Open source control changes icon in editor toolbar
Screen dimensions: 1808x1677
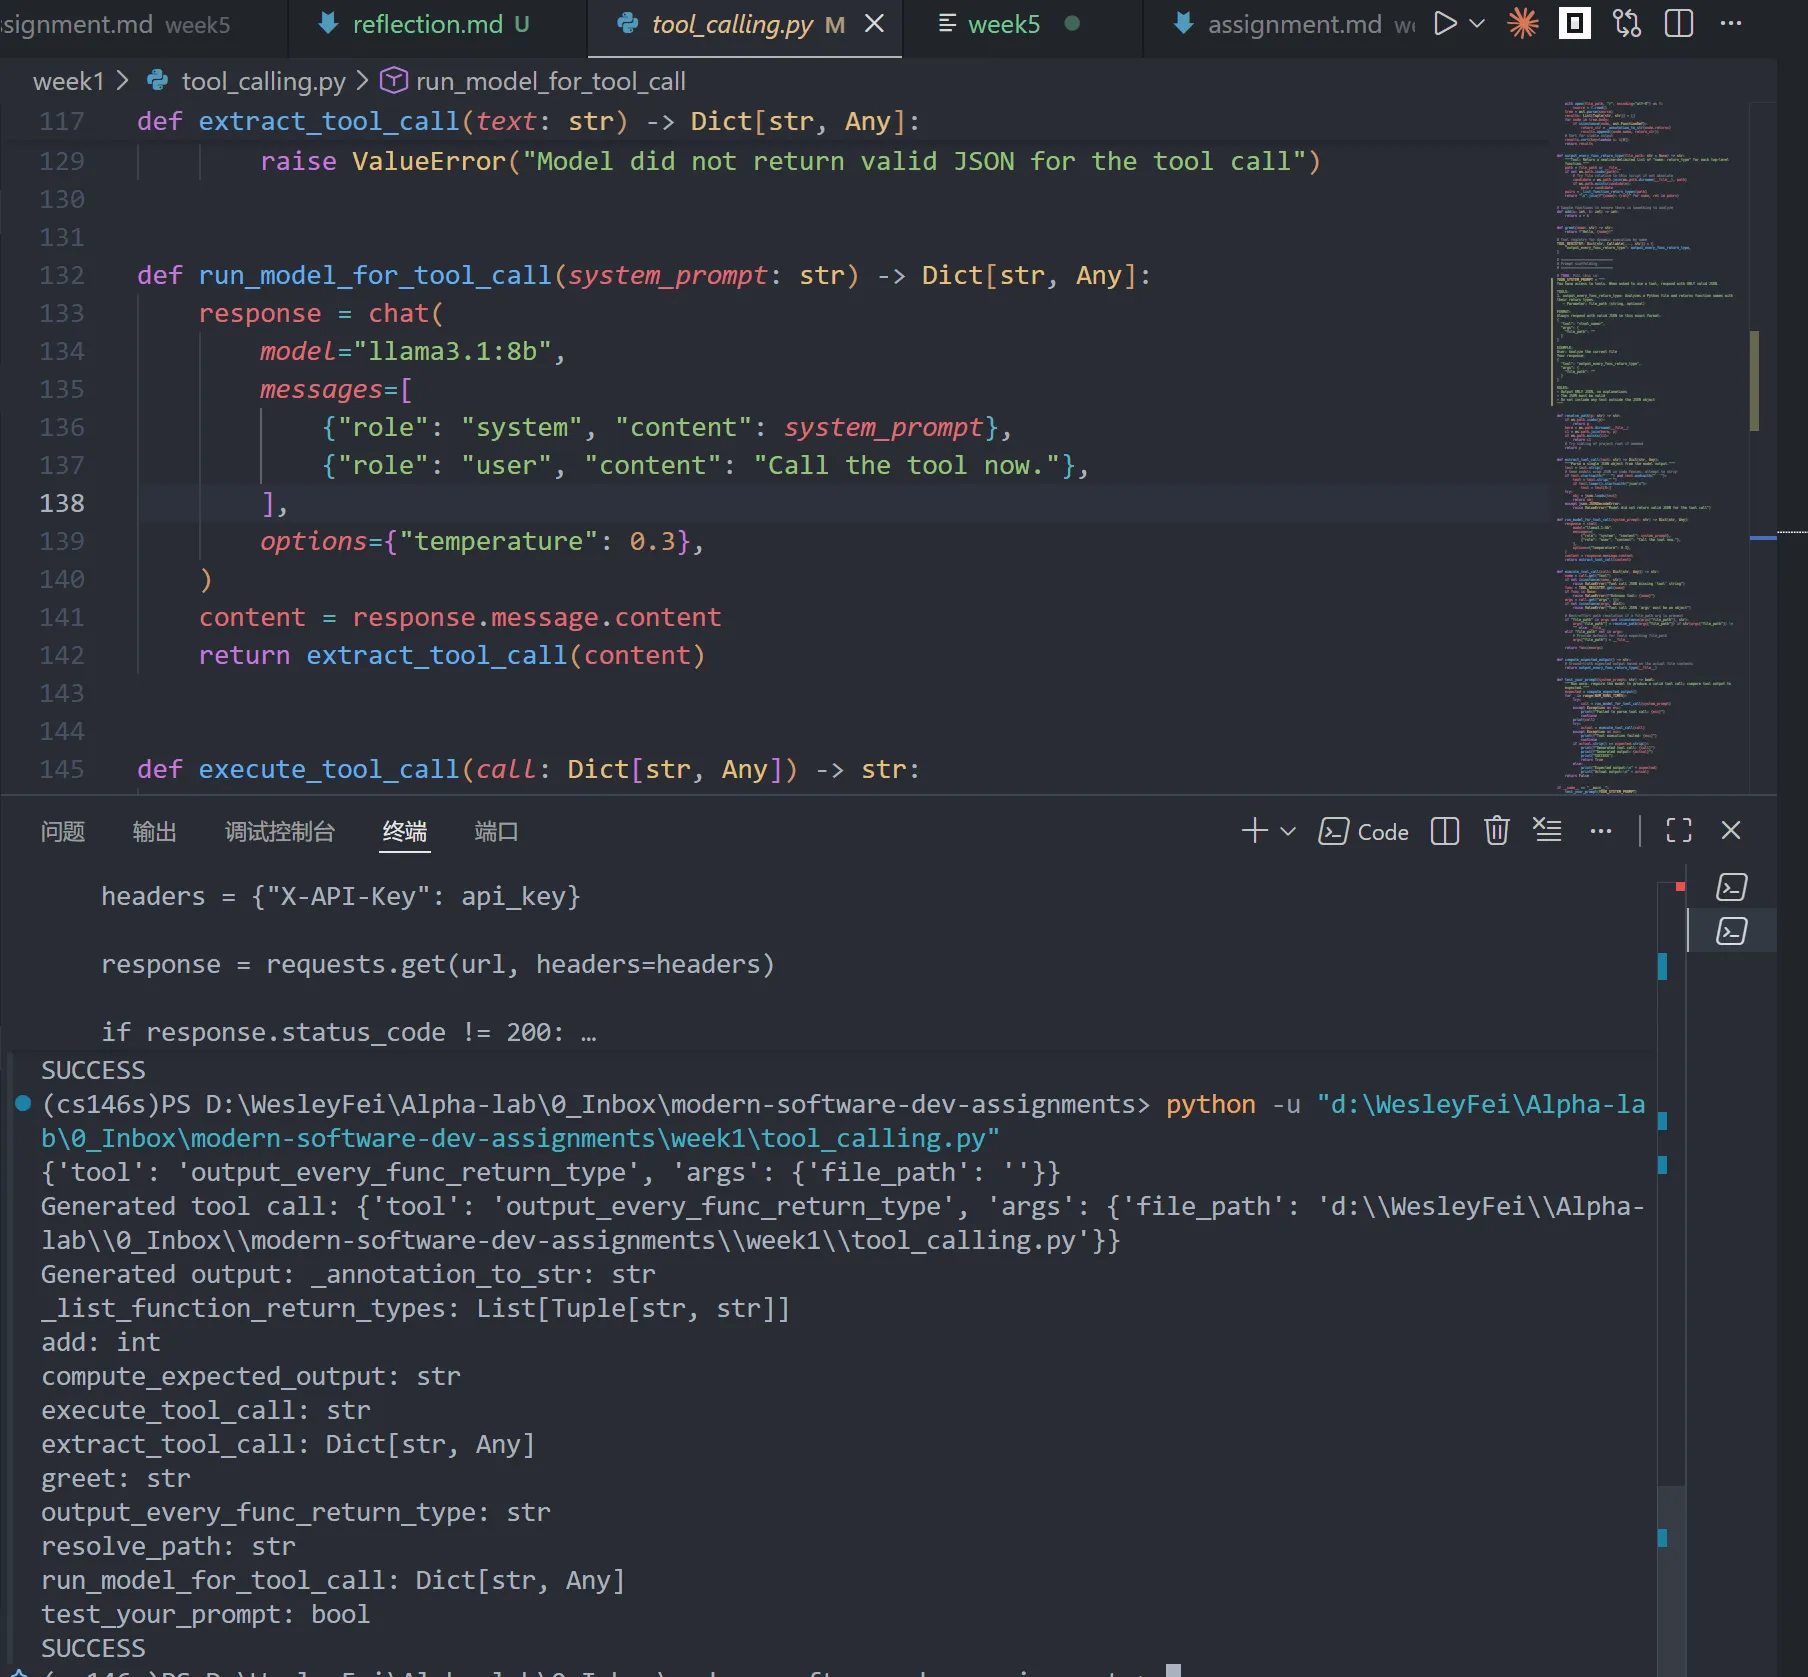(x=1627, y=23)
